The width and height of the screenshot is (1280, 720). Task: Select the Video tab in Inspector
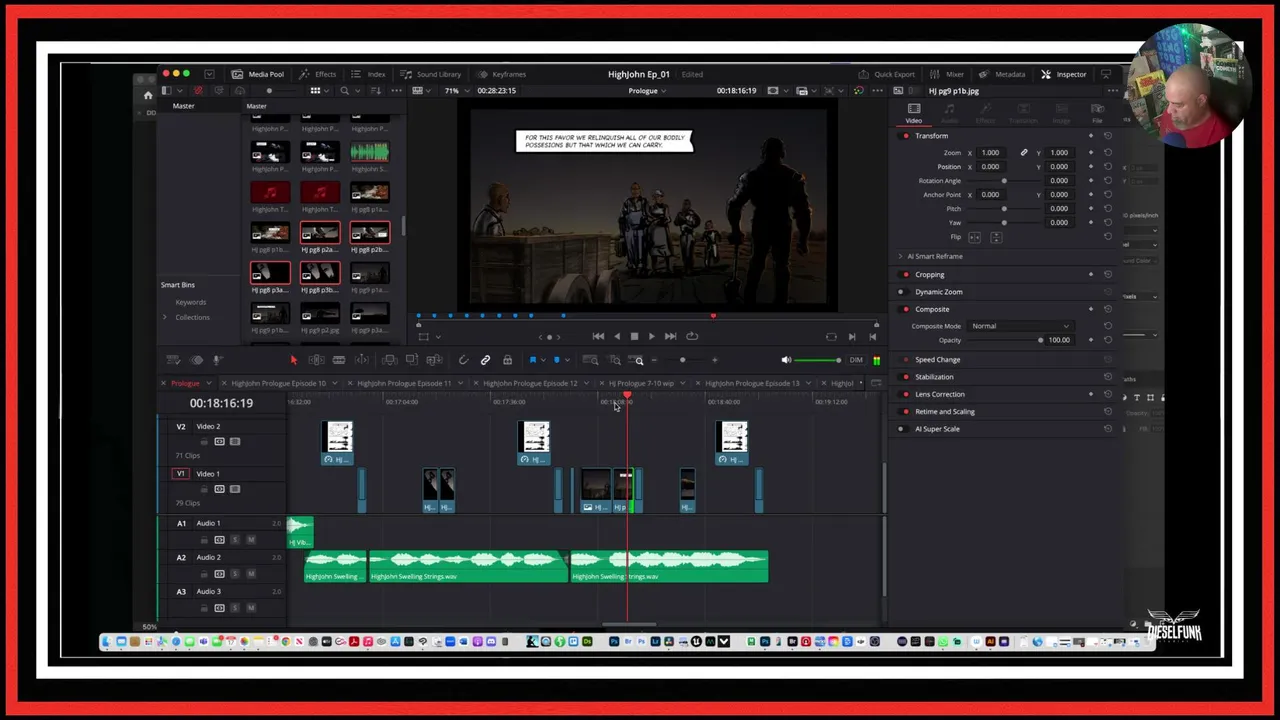[913, 113]
